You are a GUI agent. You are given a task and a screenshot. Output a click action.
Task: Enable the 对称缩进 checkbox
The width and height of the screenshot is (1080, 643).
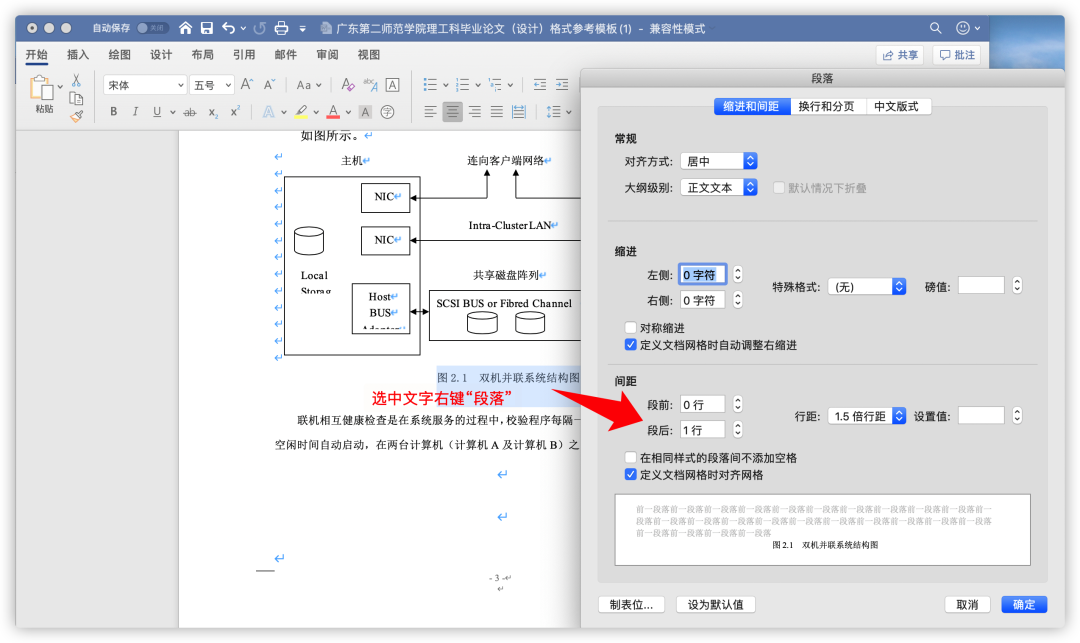pos(631,328)
